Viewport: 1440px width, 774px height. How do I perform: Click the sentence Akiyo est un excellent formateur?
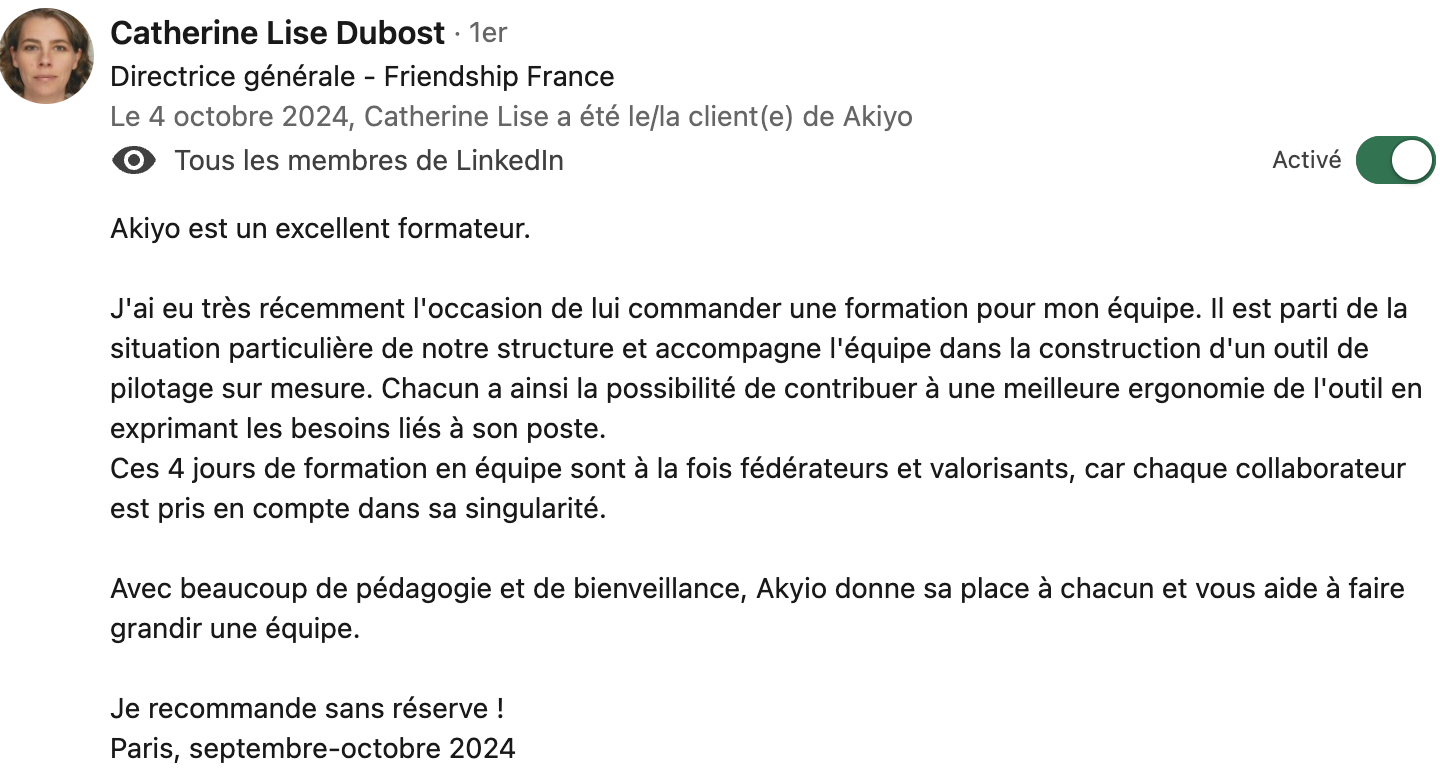[320, 229]
